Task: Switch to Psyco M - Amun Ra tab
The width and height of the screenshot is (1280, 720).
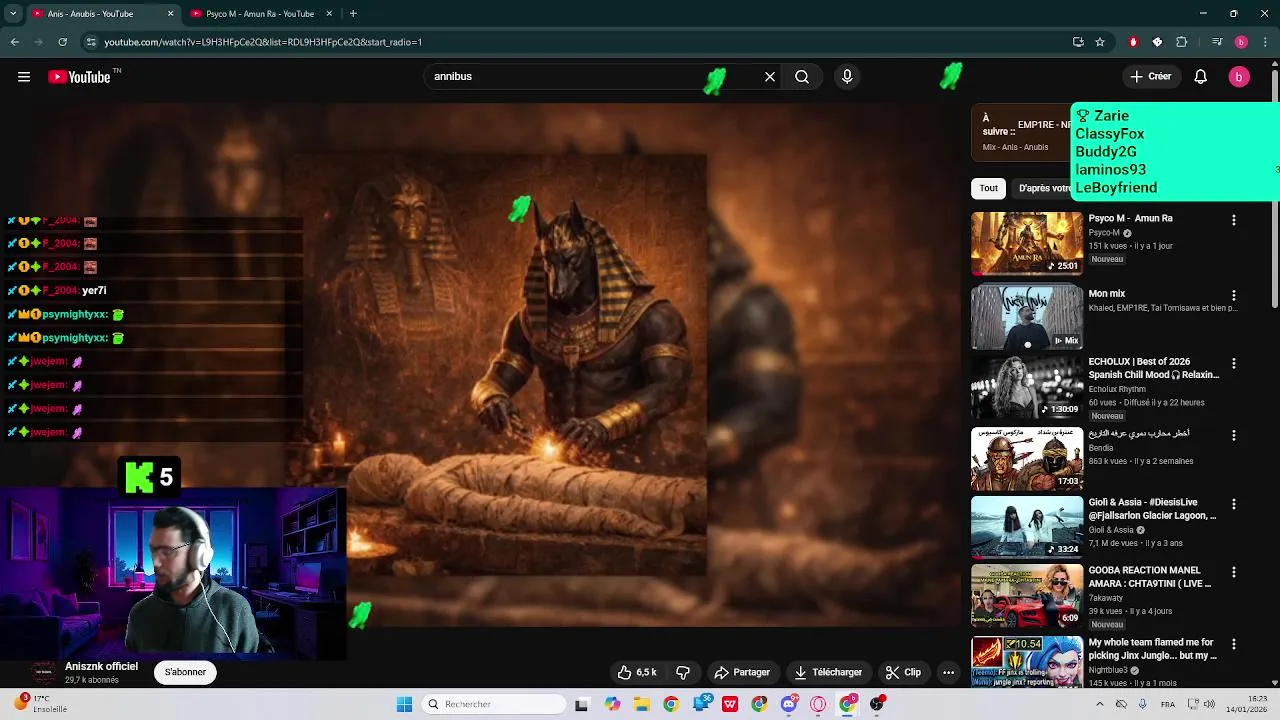Action: [x=259, y=14]
